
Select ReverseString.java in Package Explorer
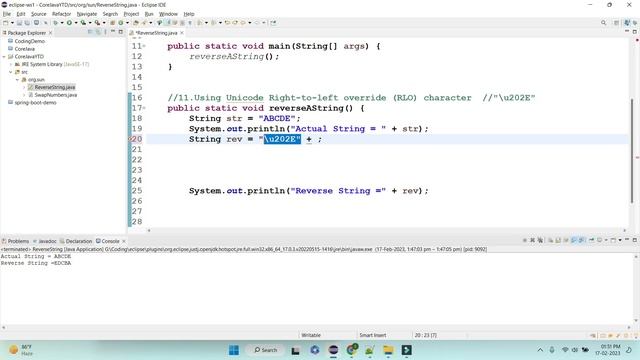tap(52, 87)
